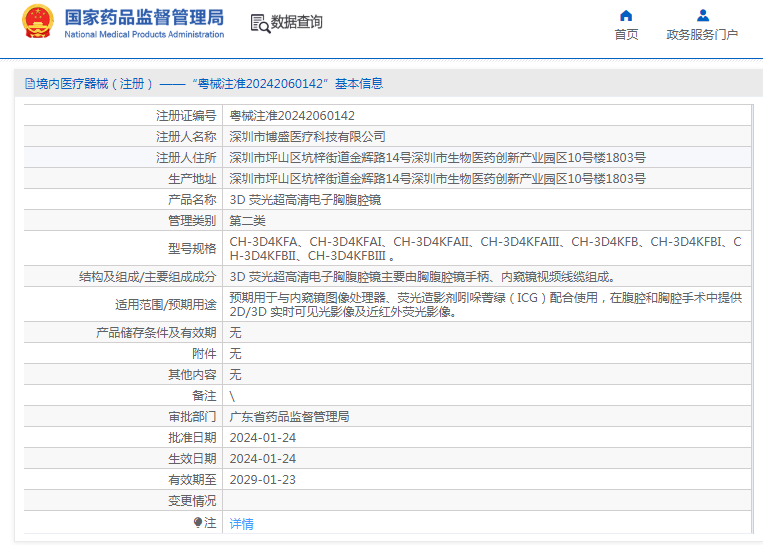Viewport: 763px width, 545px height.
Task: Select the 生产地址 address value
Action: click(437, 179)
